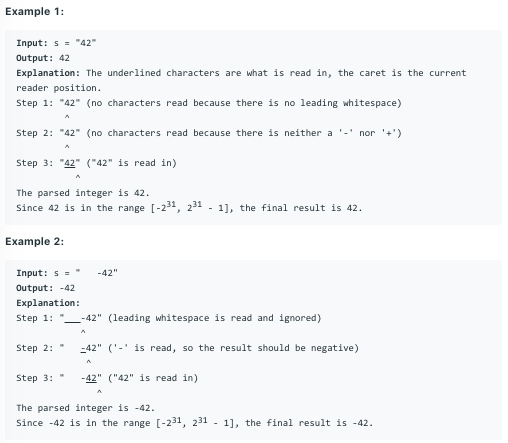Screen dimensions: 508x443
Task: Click the Input label in Example 1
Action: [x=32, y=43]
